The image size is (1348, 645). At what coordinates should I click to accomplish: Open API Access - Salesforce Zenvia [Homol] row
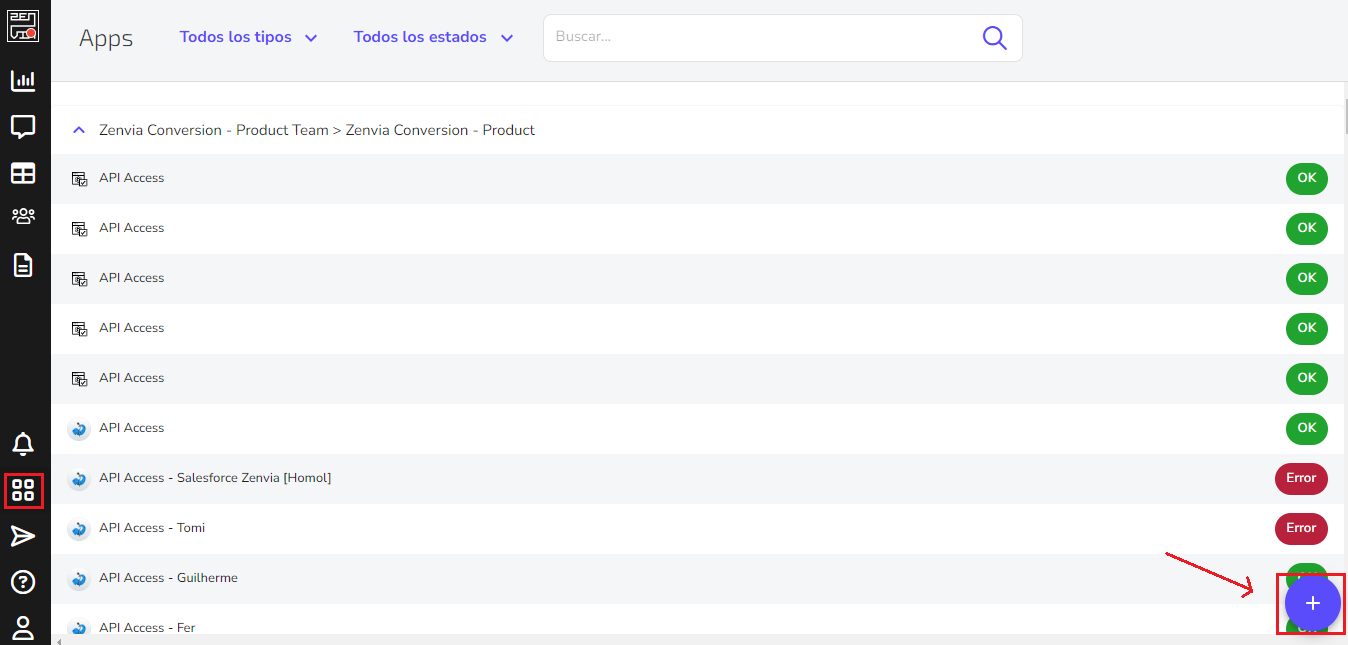pos(697,478)
